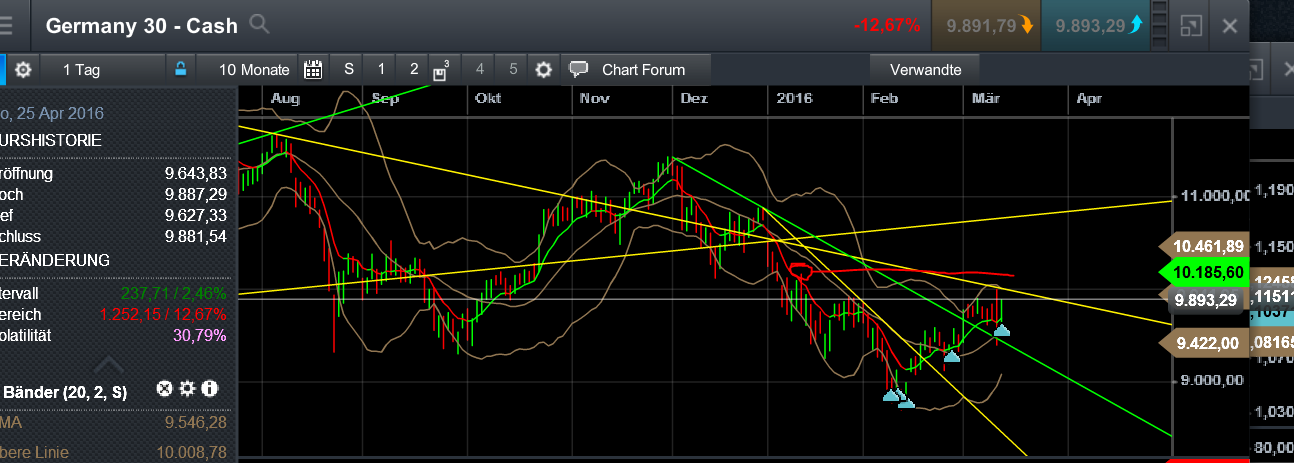Open the hamburger menu beside Germany 30 title
Image resolution: width=1294 pixels, height=463 pixels.
coord(6,24)
